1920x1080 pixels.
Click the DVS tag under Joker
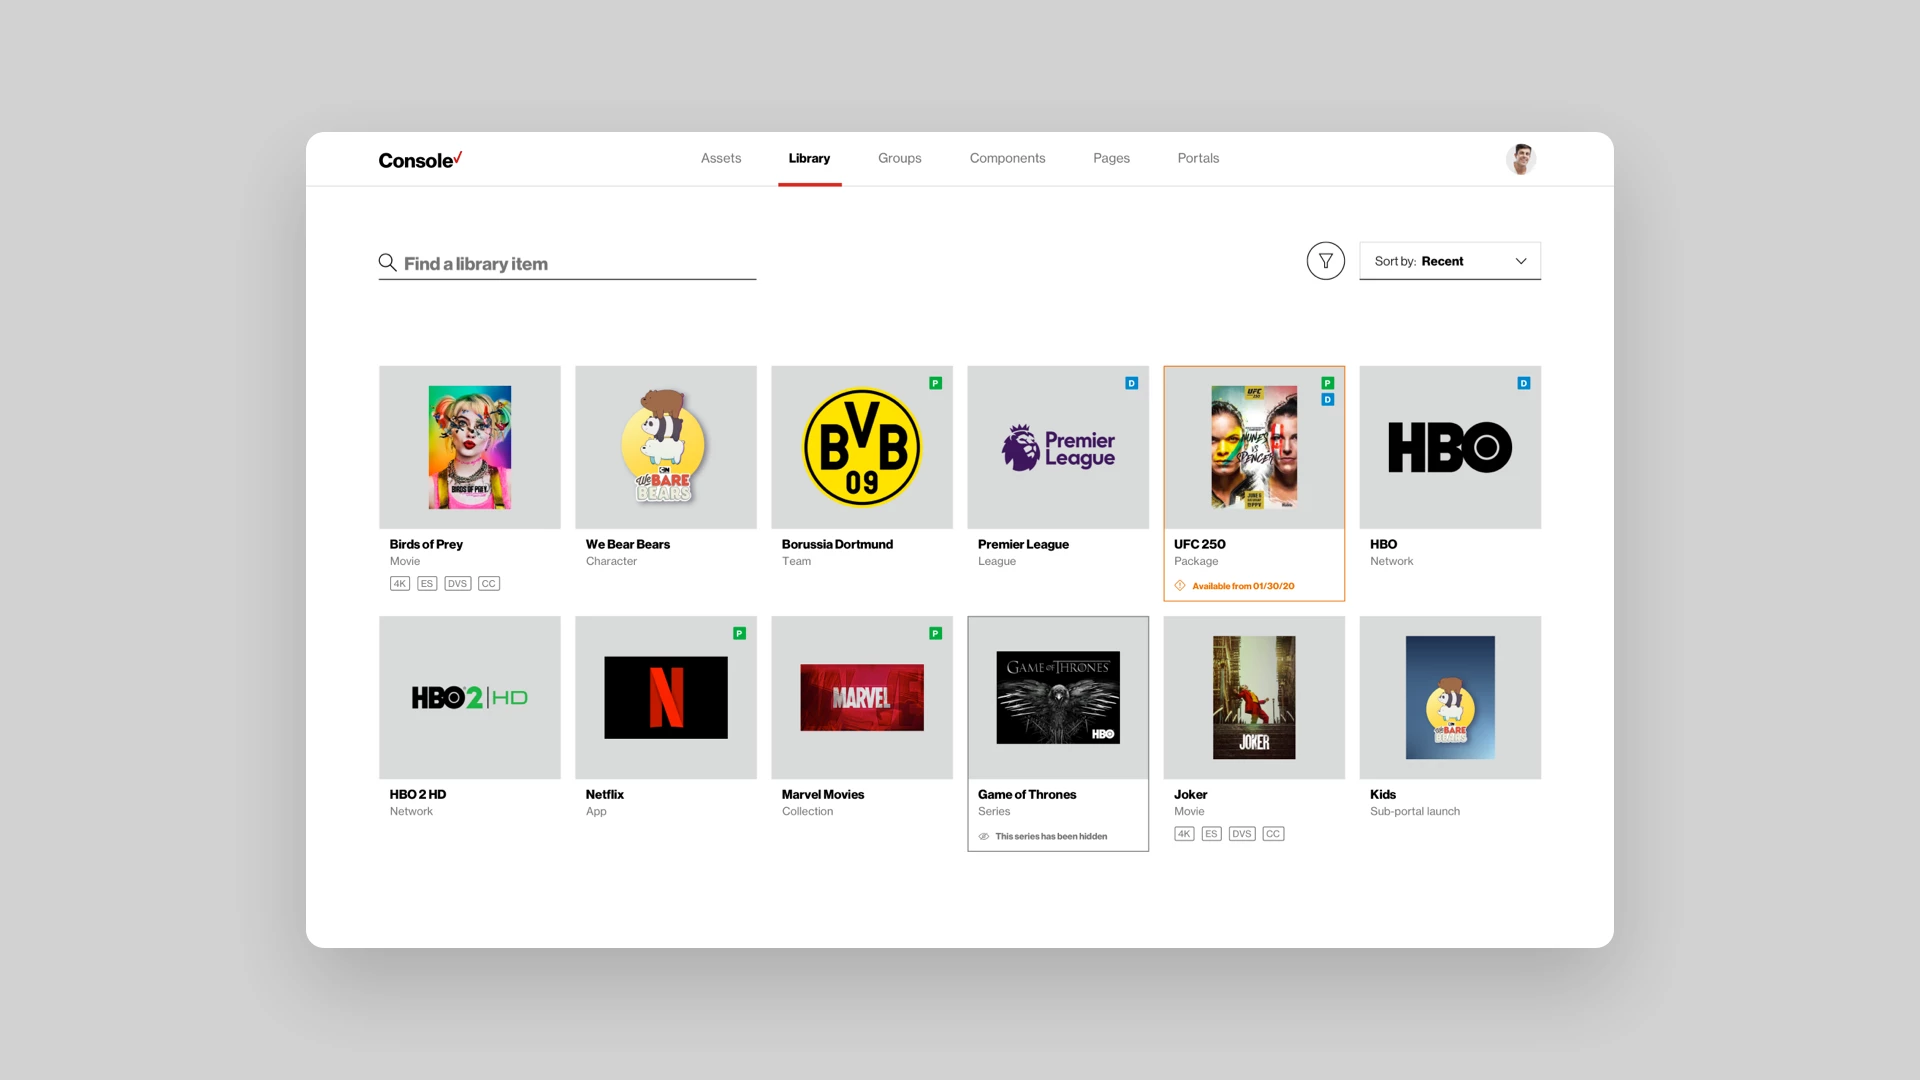(x=1242, y=833)
